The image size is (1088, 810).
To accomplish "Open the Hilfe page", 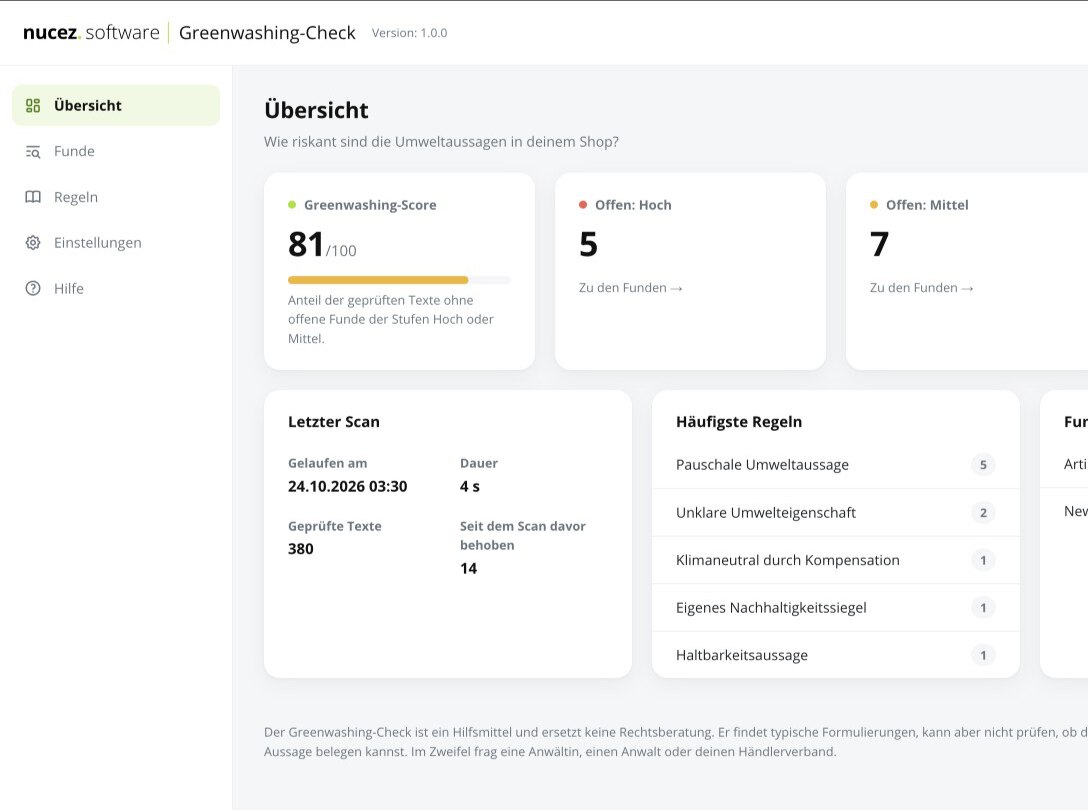I will click(x=116, y=289).
